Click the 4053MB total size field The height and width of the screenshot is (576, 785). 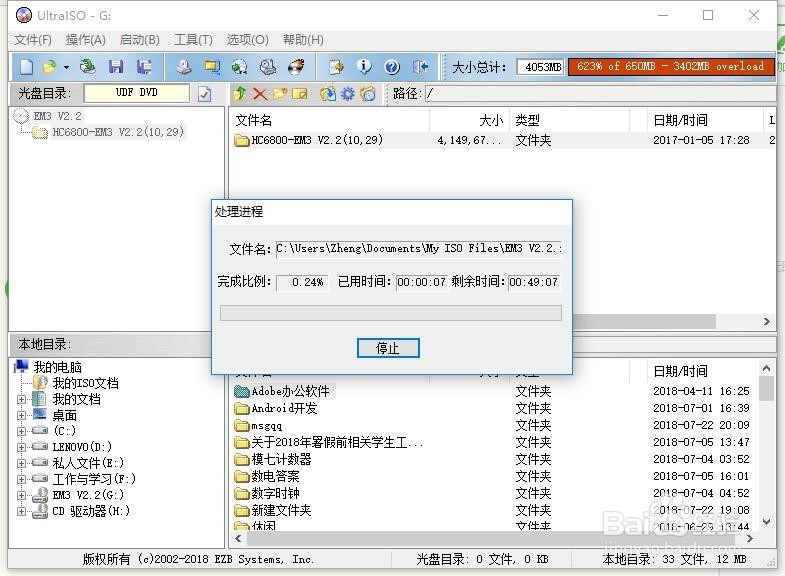point(541,67)
